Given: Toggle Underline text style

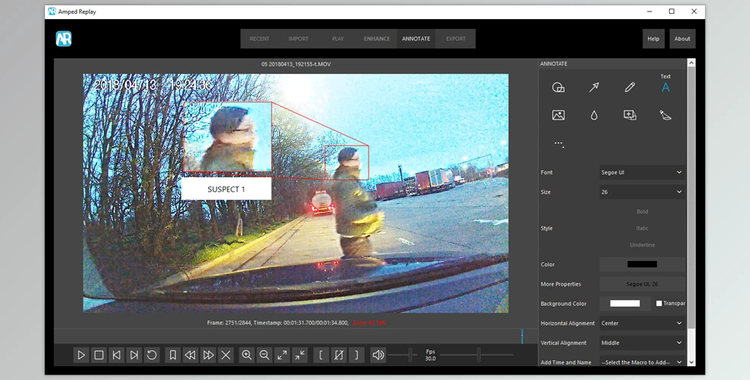Looking at the screenshot, I should (642, 245).
